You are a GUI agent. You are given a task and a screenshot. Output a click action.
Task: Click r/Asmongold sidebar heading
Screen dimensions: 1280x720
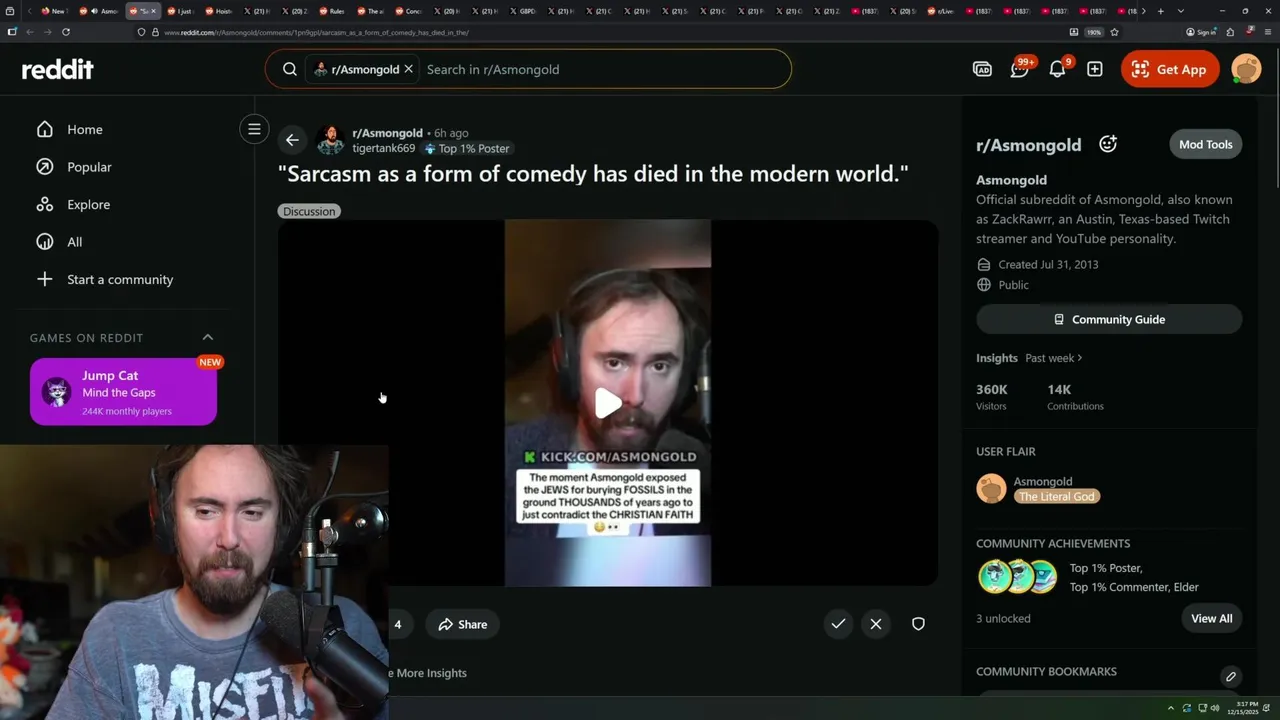(1028, 145)
